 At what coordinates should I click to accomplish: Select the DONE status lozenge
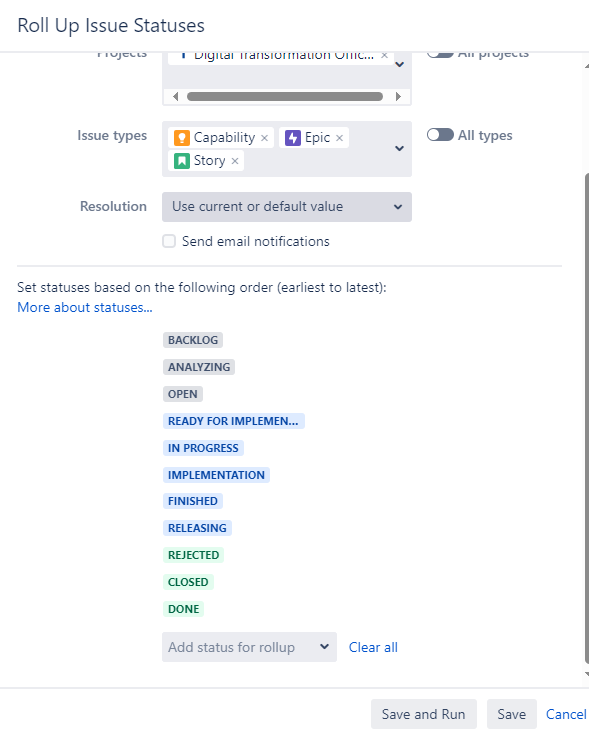tap(184, 609)
